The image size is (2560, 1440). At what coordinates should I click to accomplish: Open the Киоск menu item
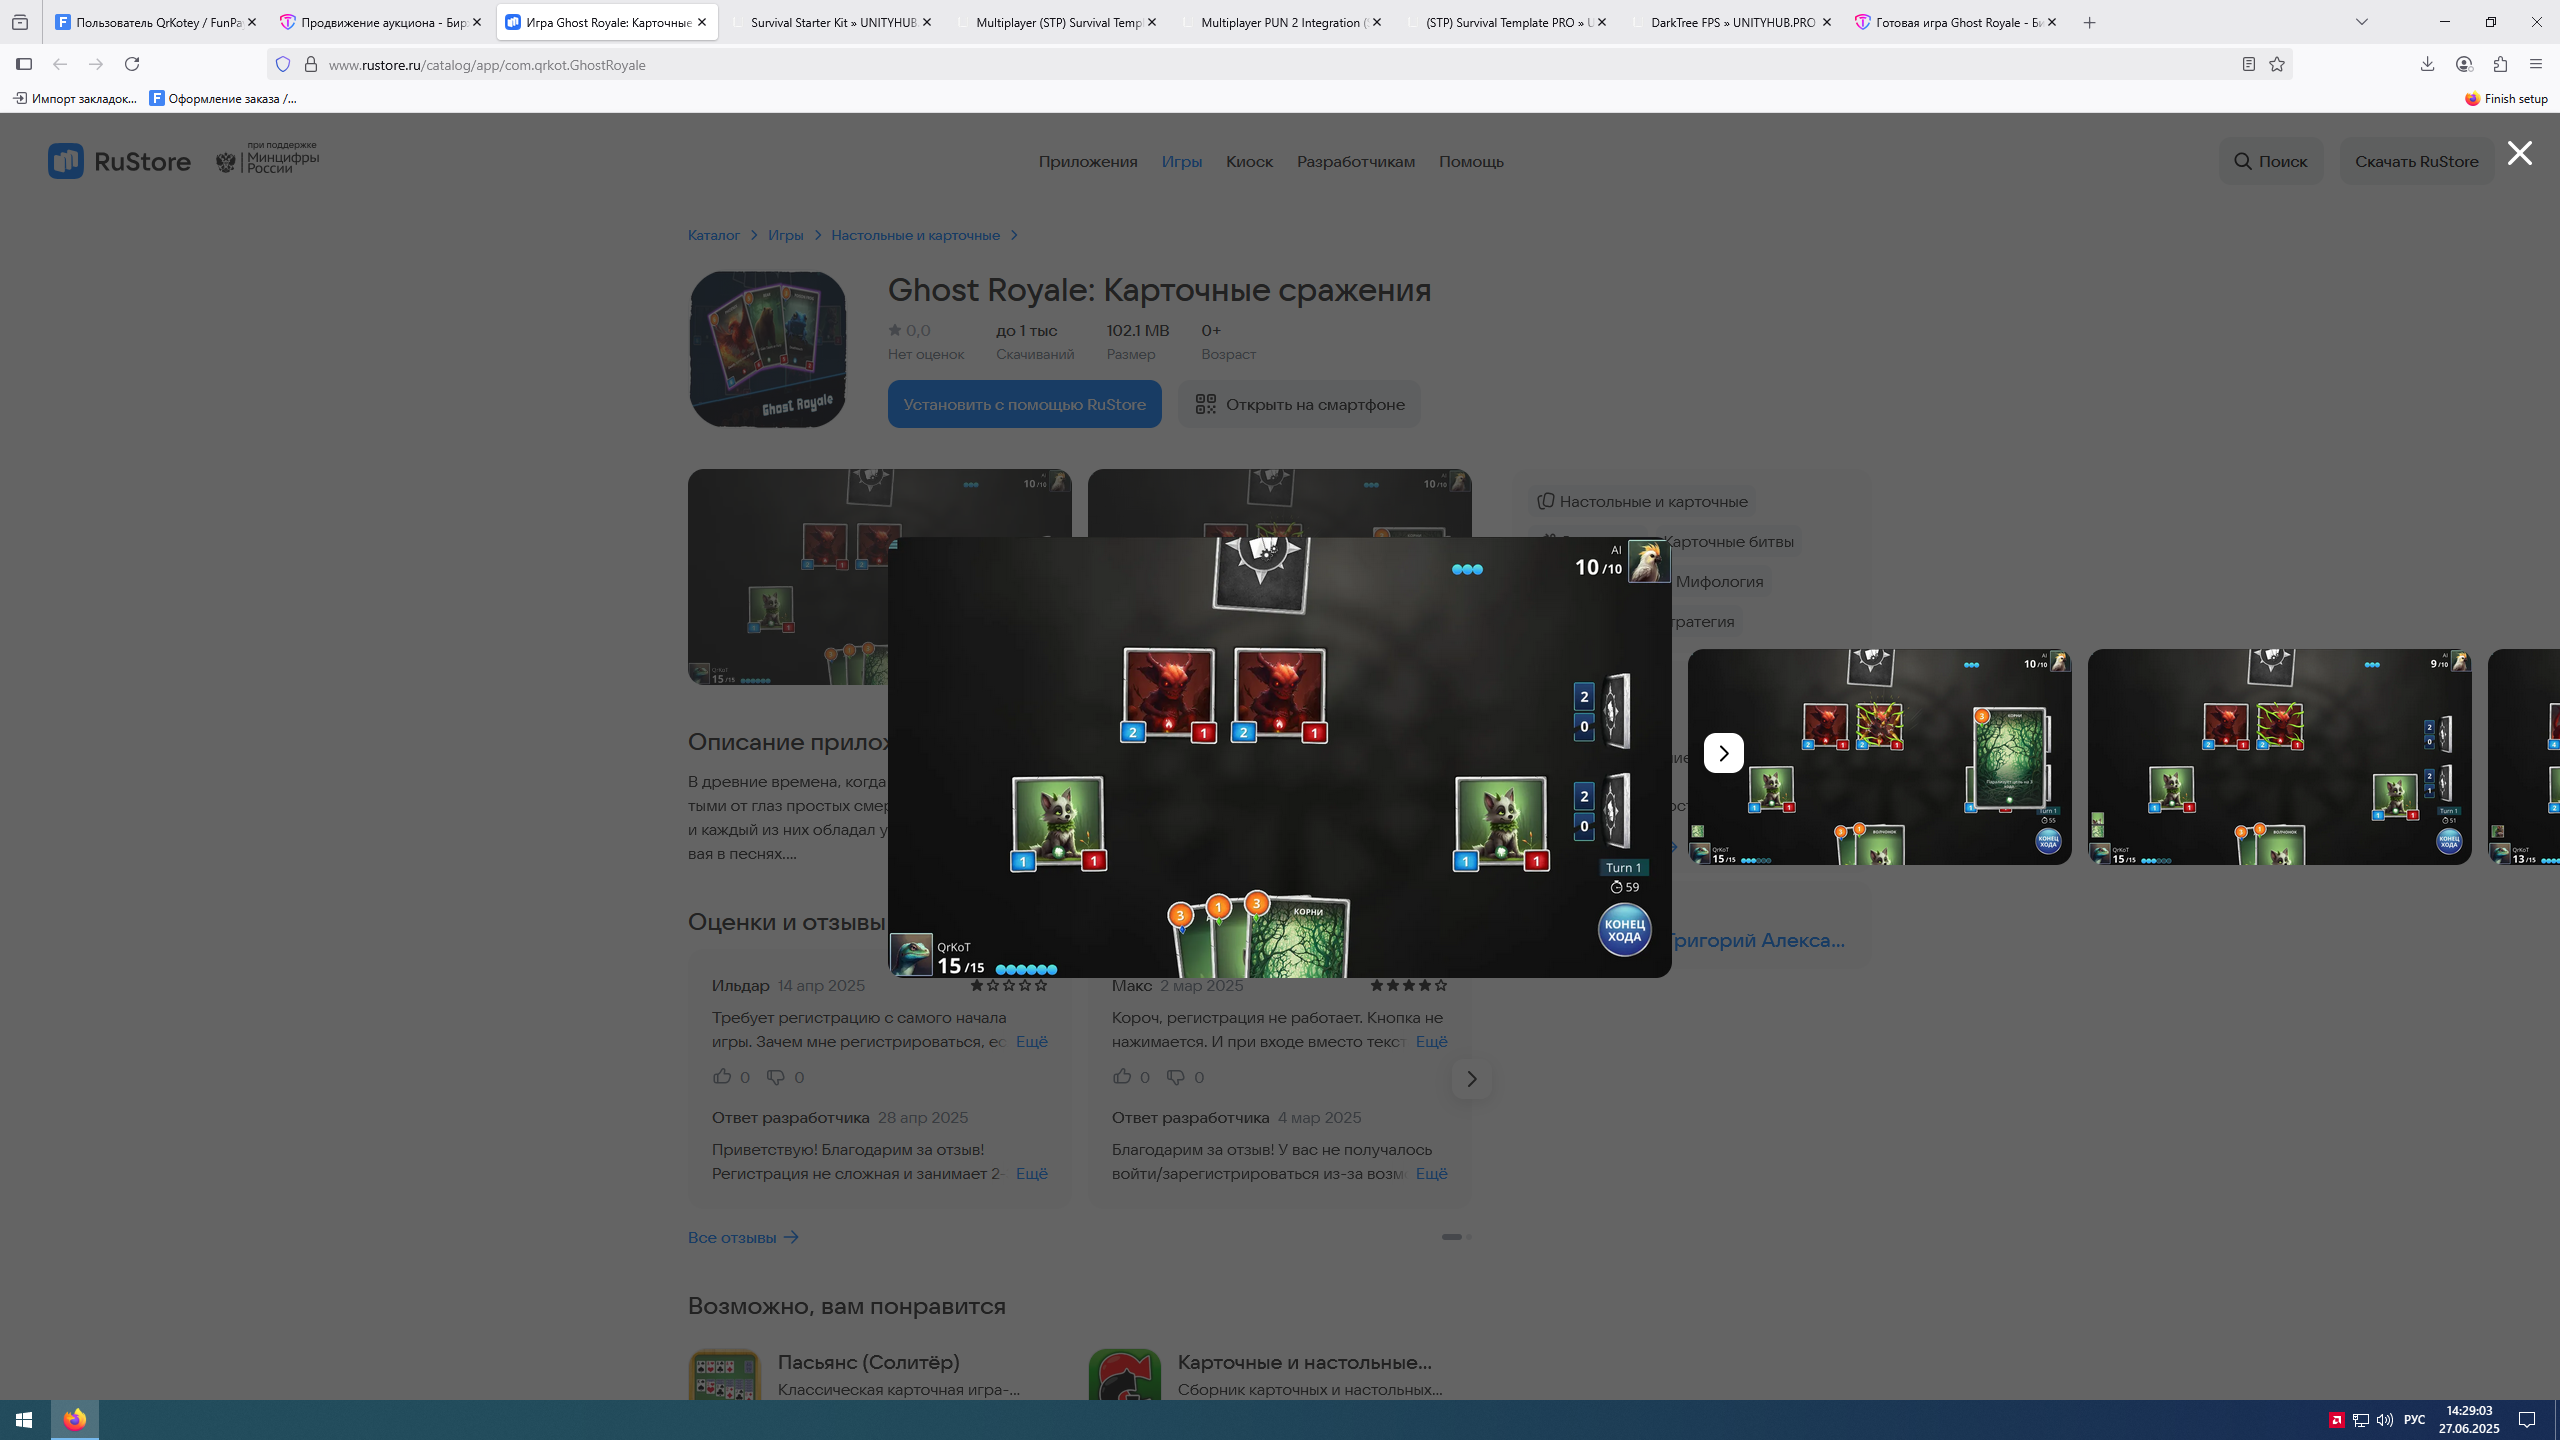[x=1249, y=161]
